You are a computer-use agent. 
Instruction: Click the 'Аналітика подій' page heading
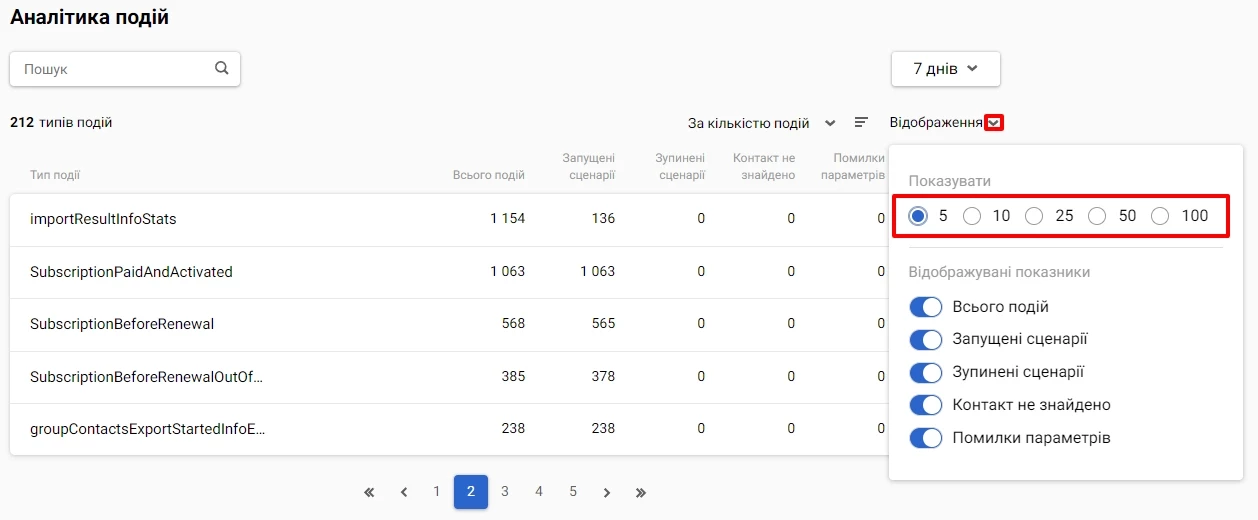coord(90,17)
